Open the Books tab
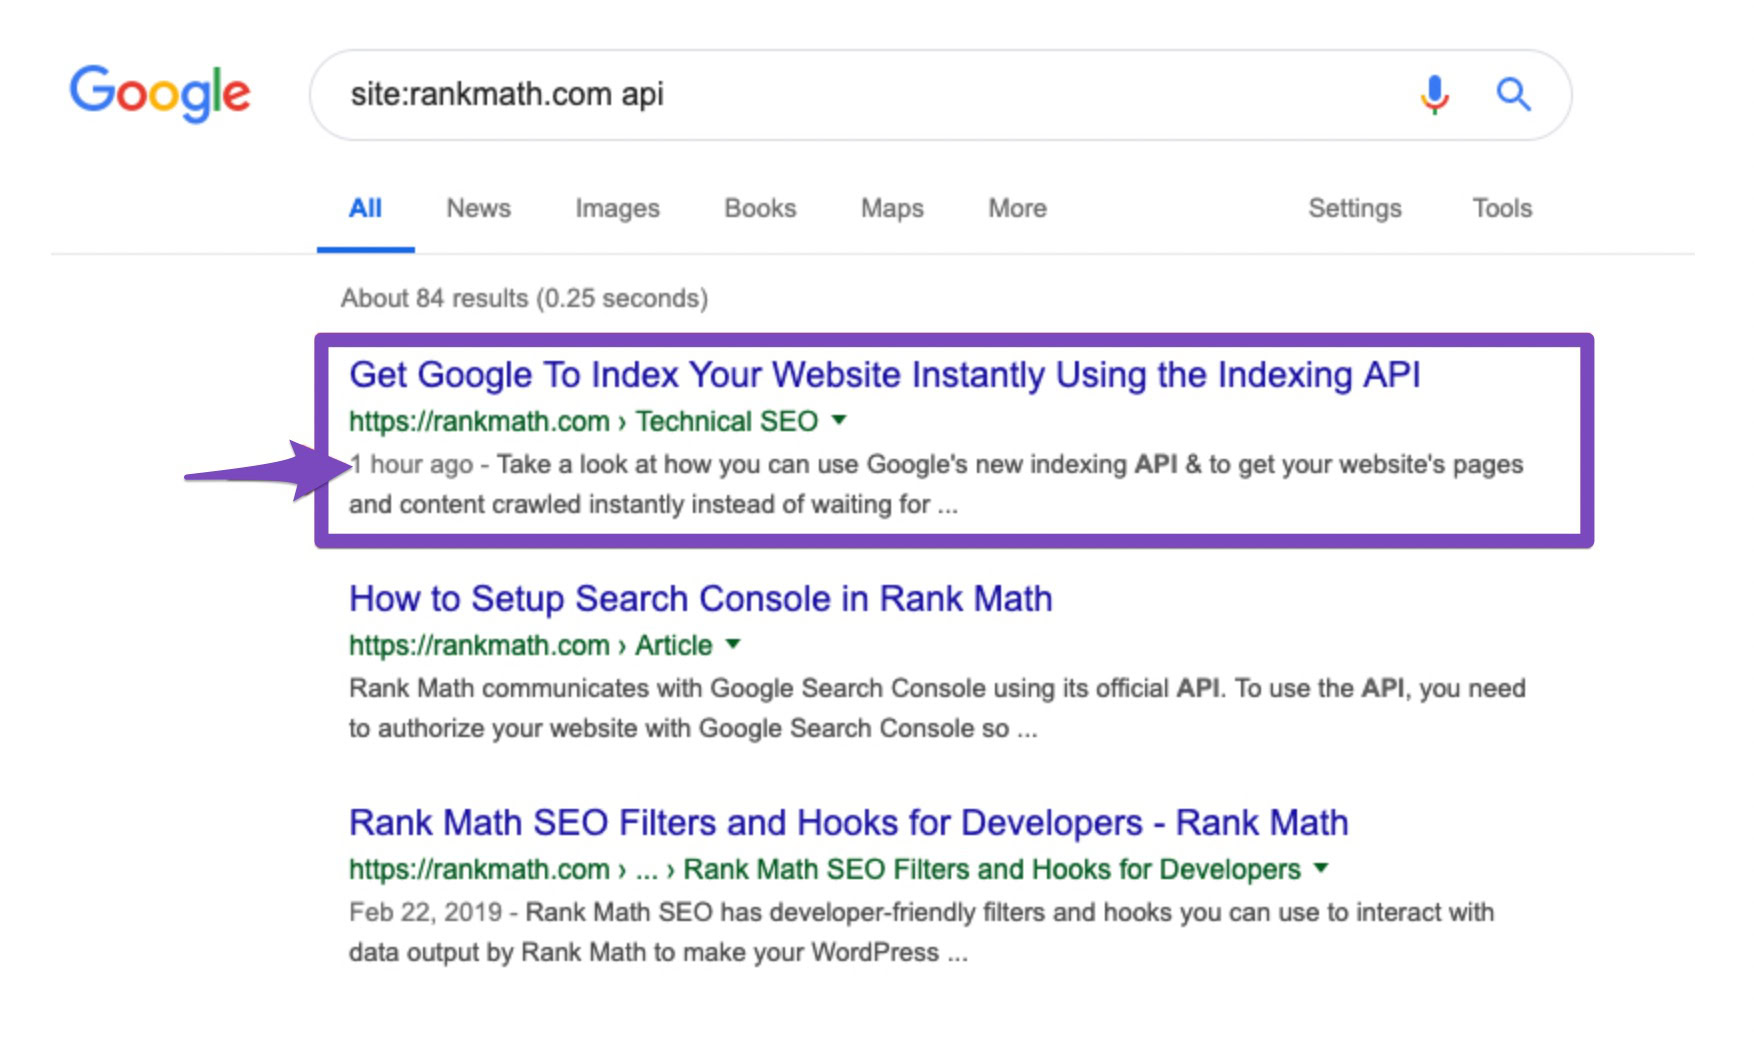Viewport: 1754px width, 1050px height. pos(760,208)
